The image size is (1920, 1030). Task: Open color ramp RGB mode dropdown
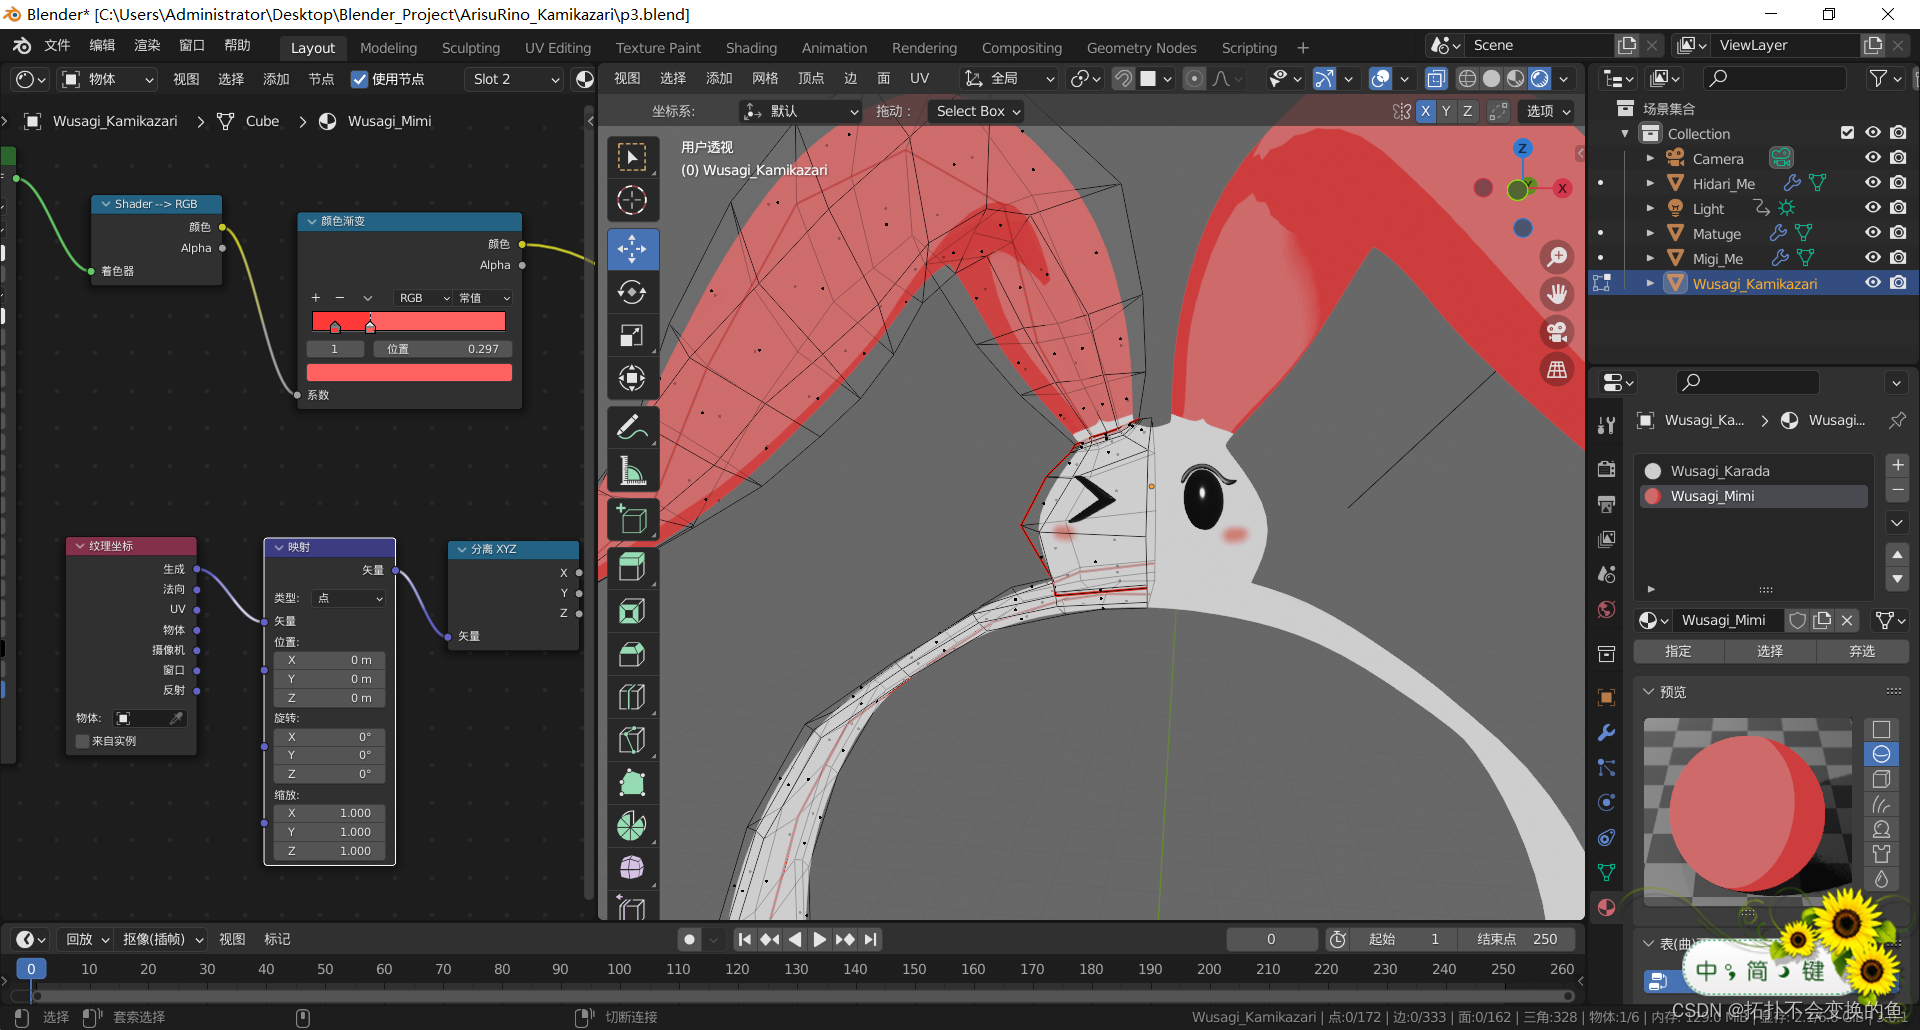pos(424,298)
